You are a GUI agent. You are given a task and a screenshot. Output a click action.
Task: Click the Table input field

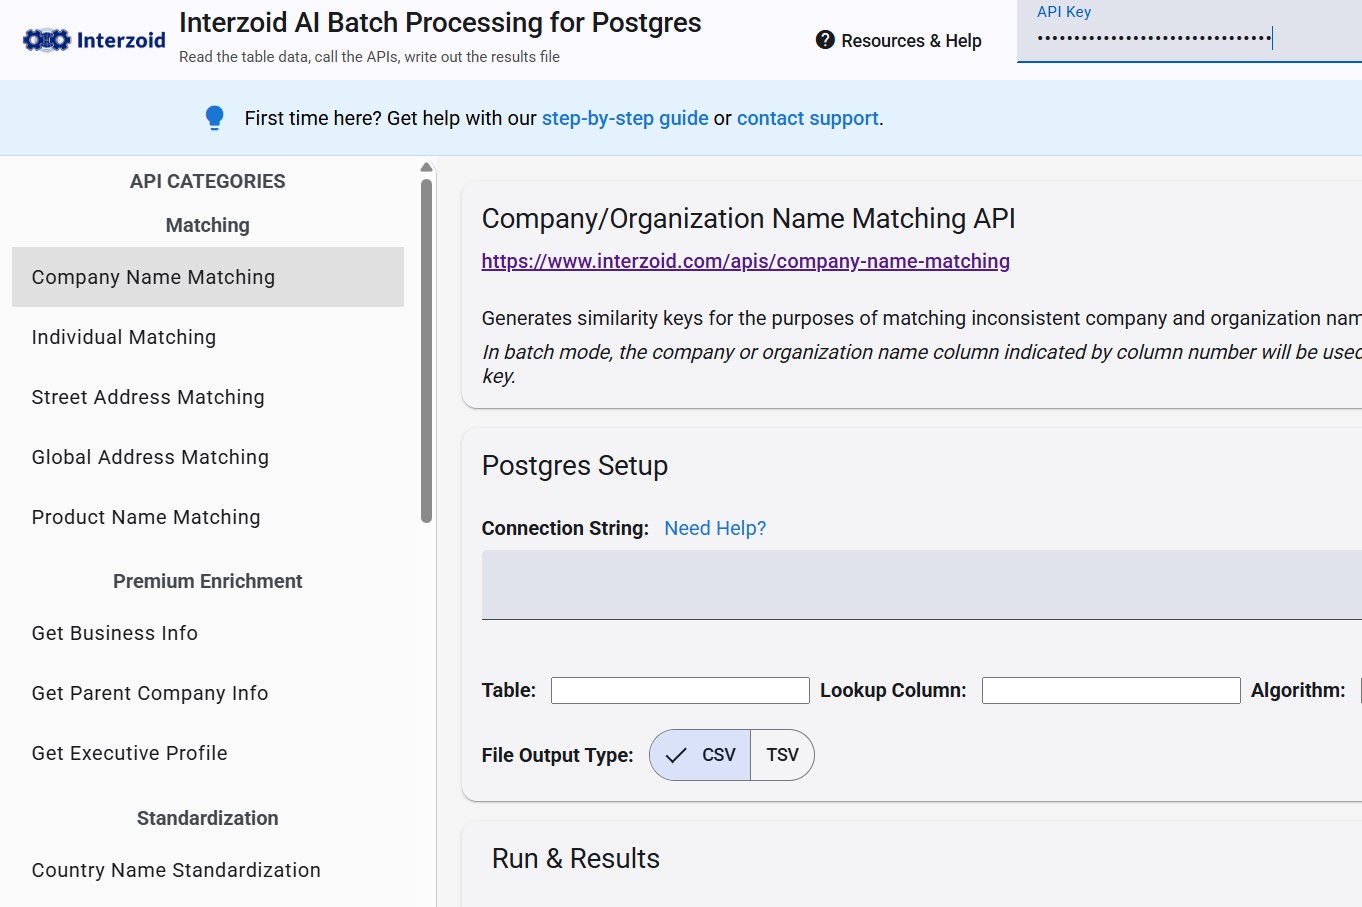(680, 690)
